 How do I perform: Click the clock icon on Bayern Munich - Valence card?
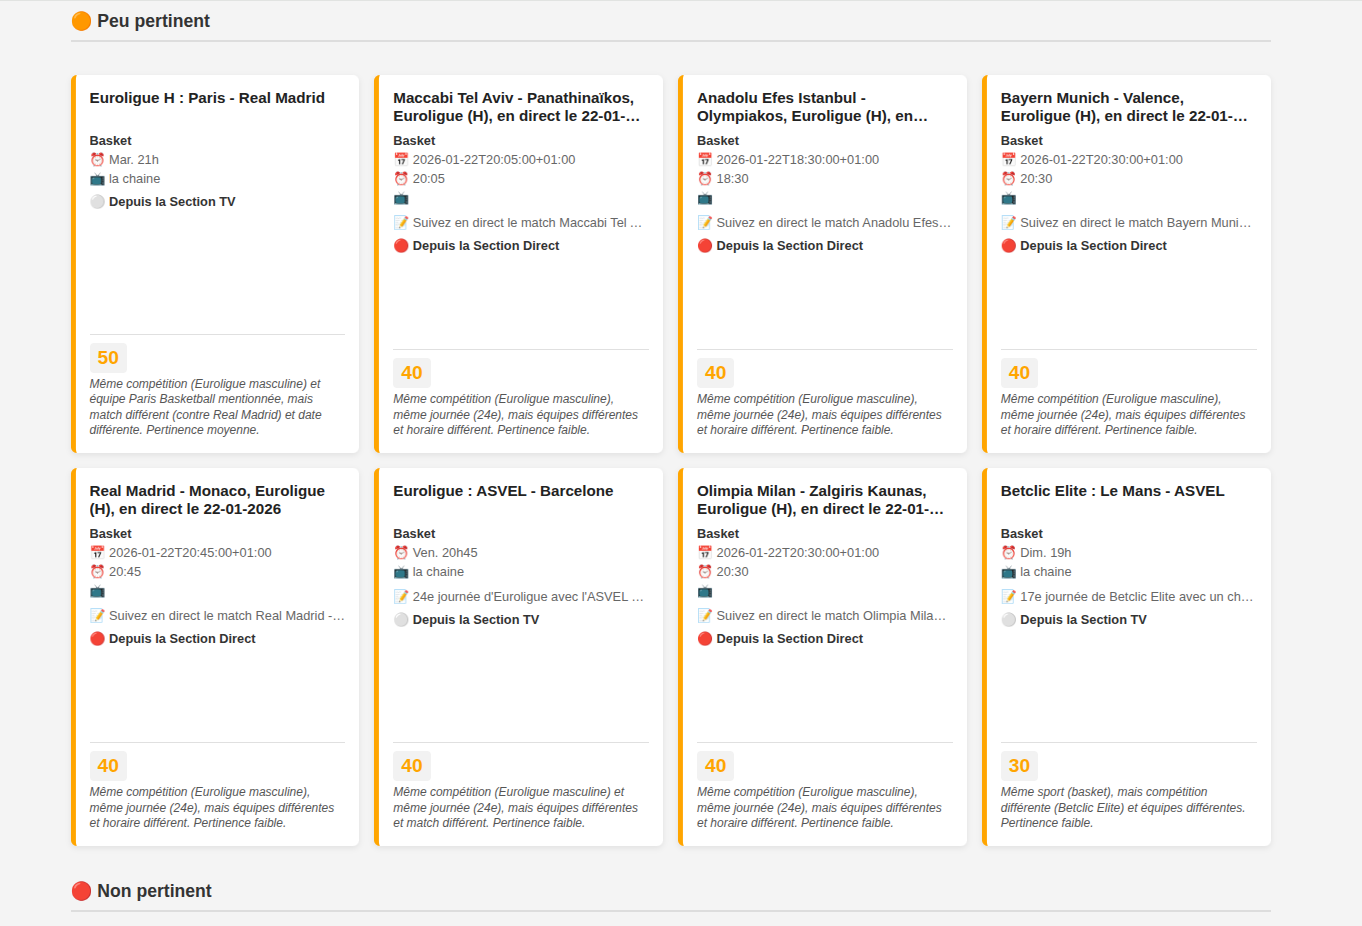tap(1009, 179)
